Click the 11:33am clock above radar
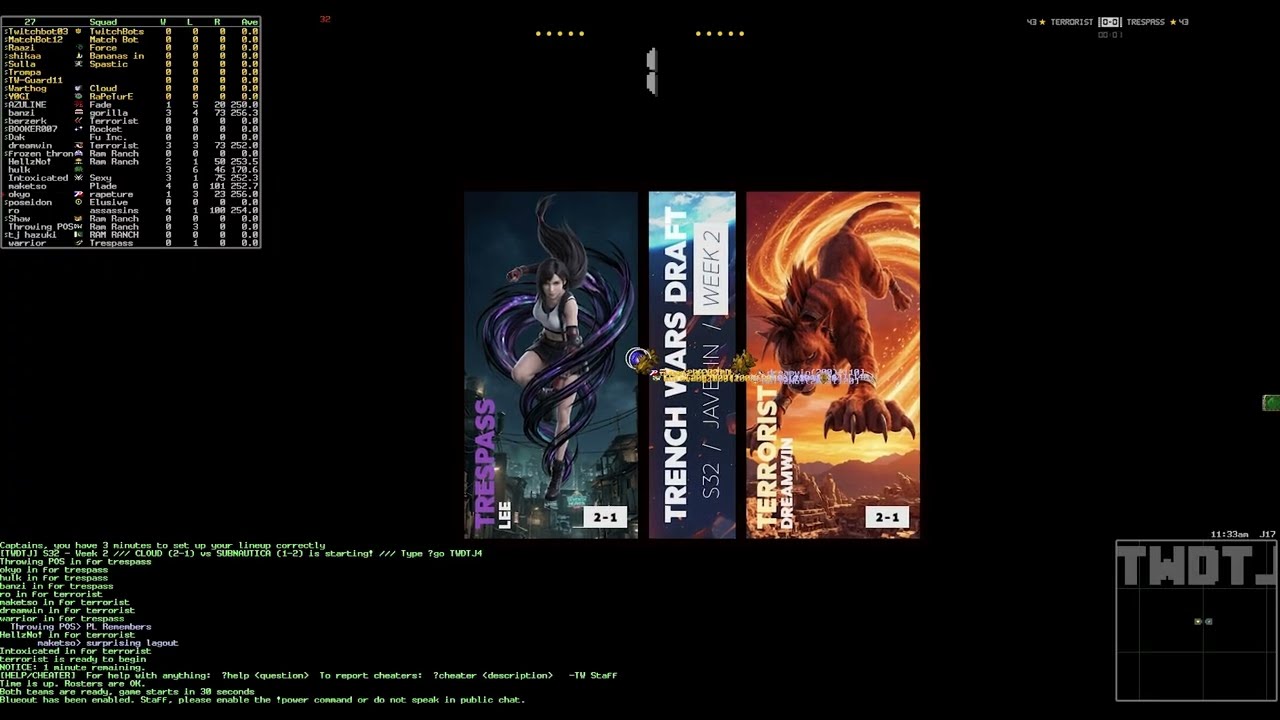 pos(1229,534)
